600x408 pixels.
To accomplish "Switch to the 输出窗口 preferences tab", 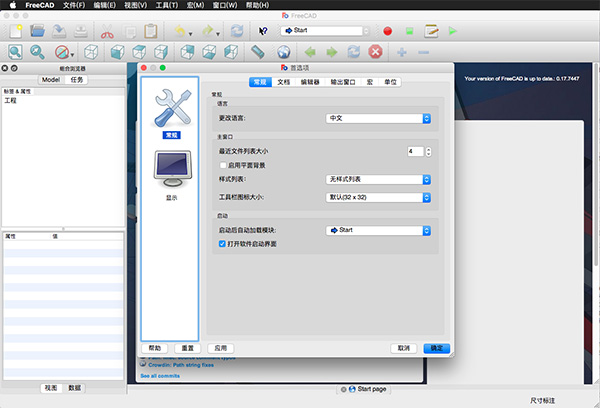I will (x=343, y=82).
